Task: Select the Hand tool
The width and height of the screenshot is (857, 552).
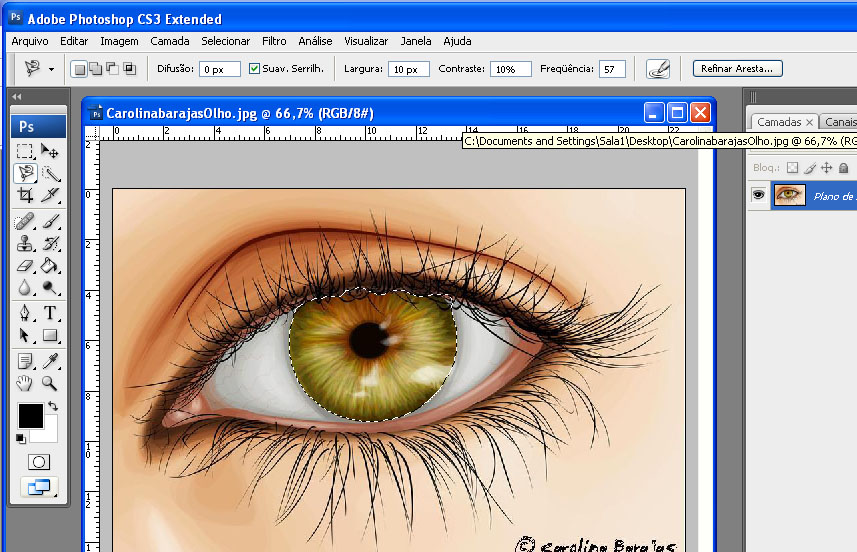Action: point(25,383)
